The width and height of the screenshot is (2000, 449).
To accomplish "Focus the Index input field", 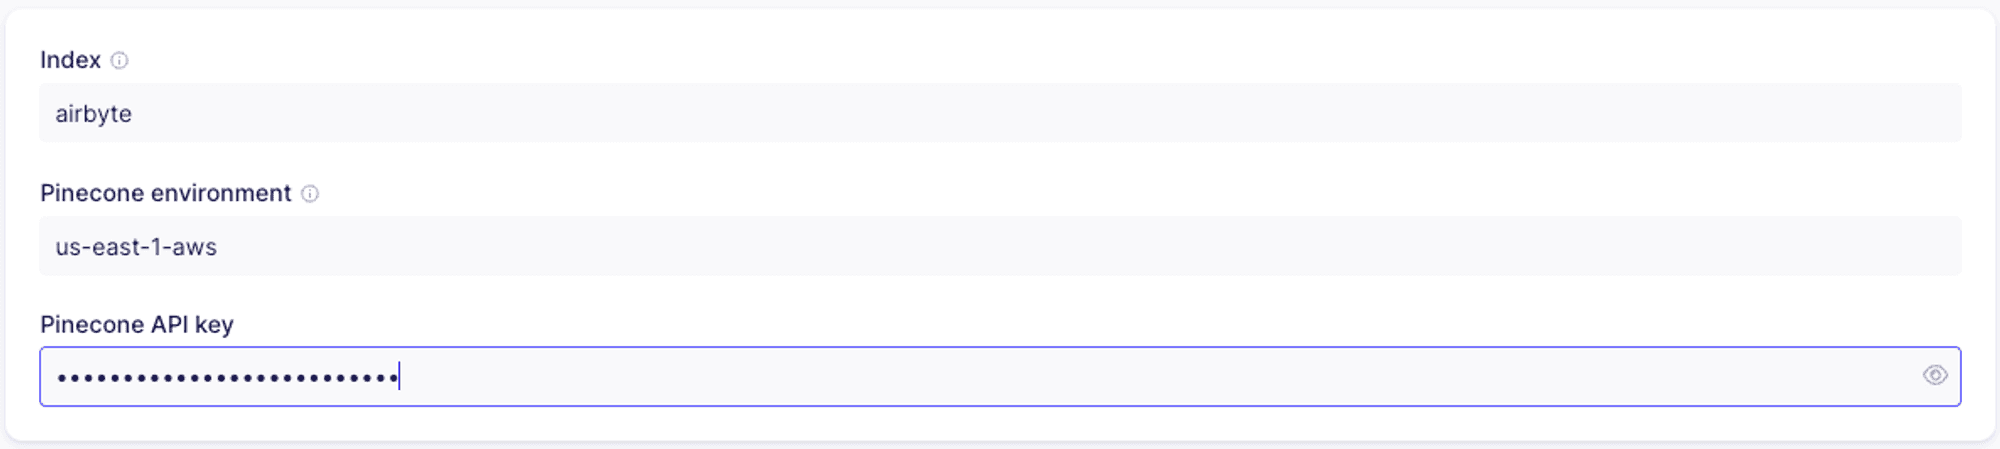I will [x=1000, y=113].
